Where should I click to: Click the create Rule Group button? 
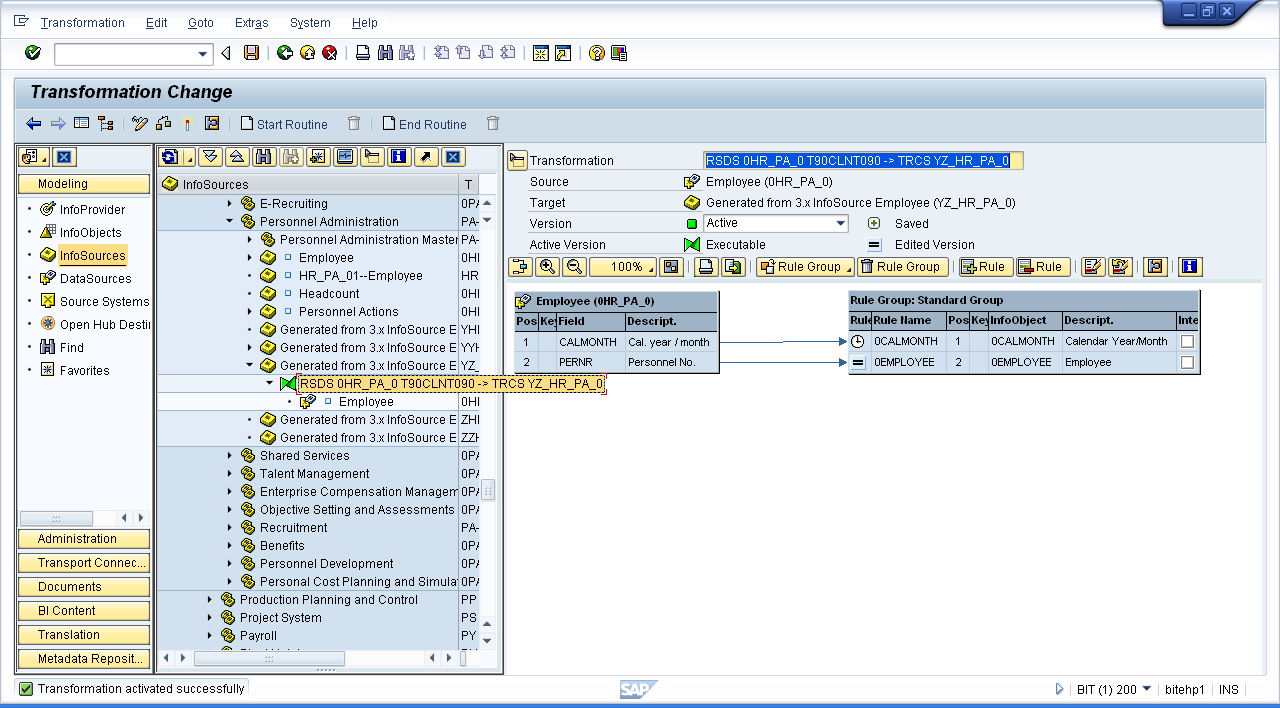point(805,266)
